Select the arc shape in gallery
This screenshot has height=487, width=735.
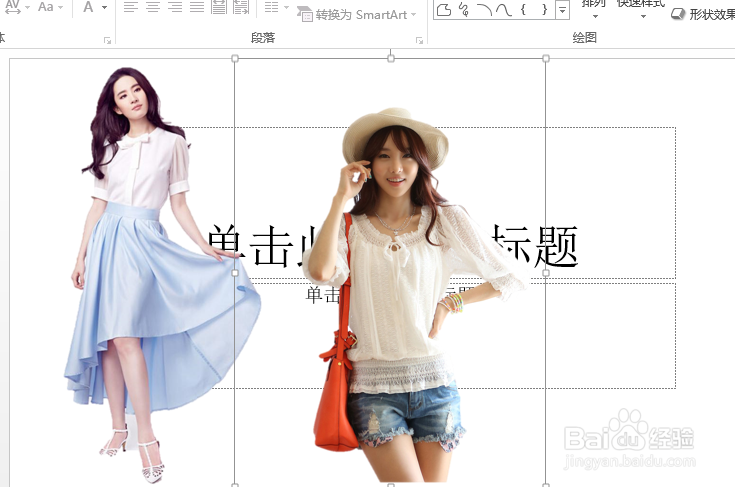pos(485,9)
